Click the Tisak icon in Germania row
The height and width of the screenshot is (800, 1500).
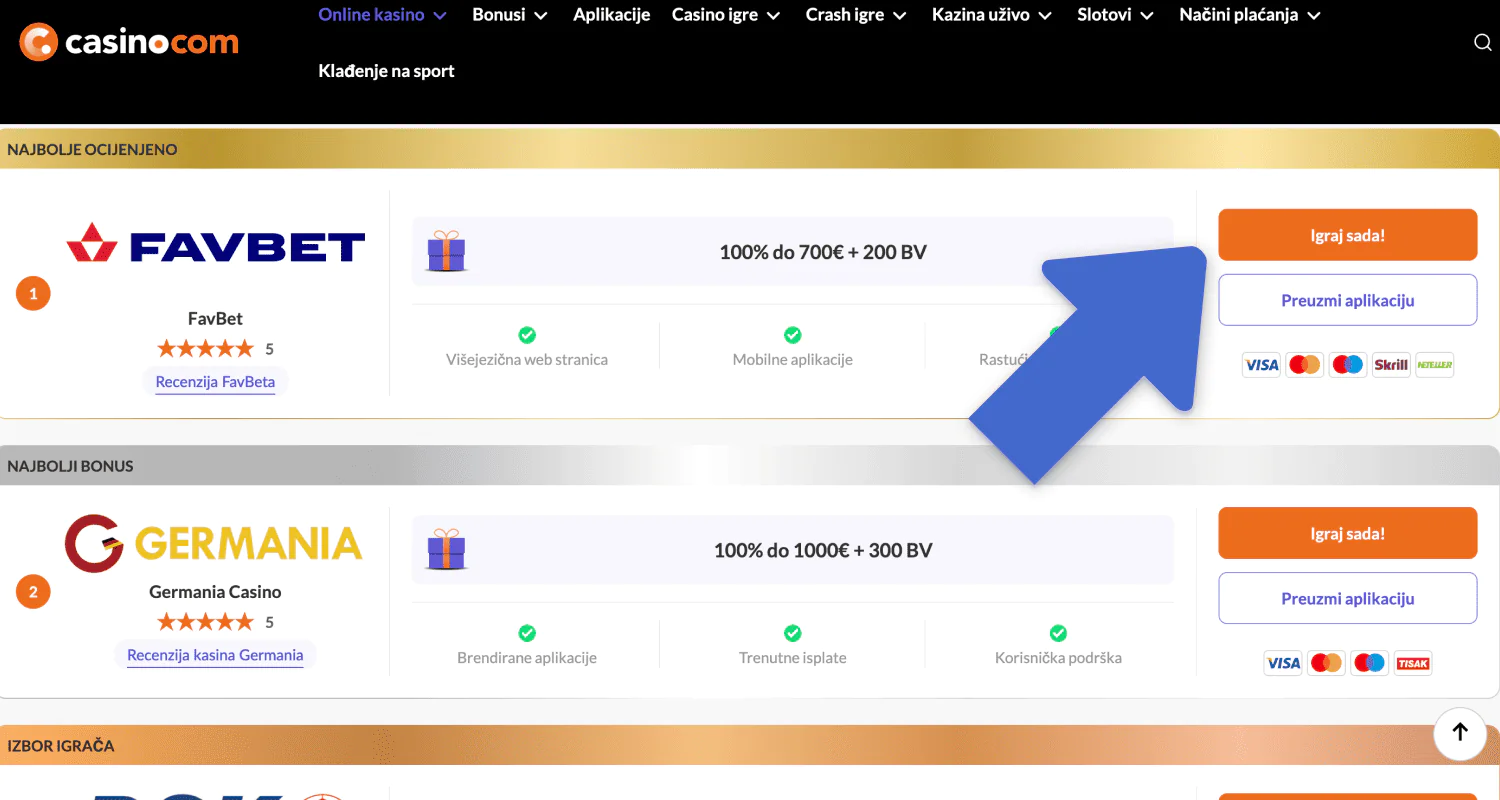point(1413,663)
